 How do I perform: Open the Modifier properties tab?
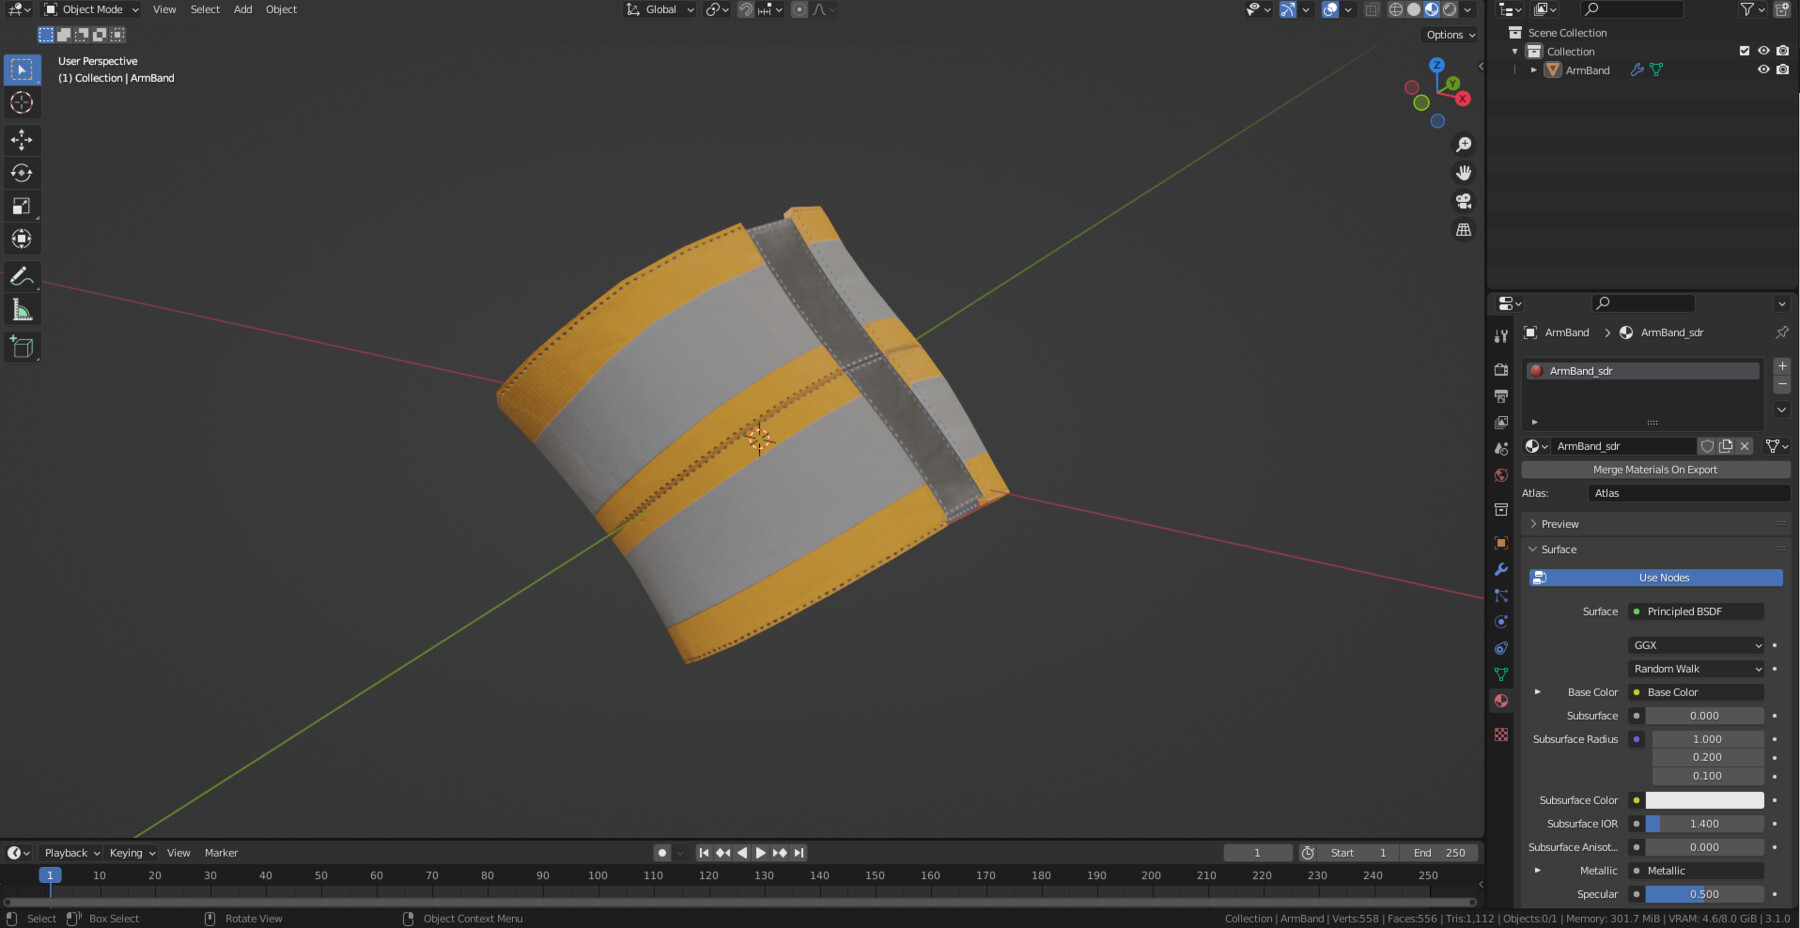tap(1501, 570)
